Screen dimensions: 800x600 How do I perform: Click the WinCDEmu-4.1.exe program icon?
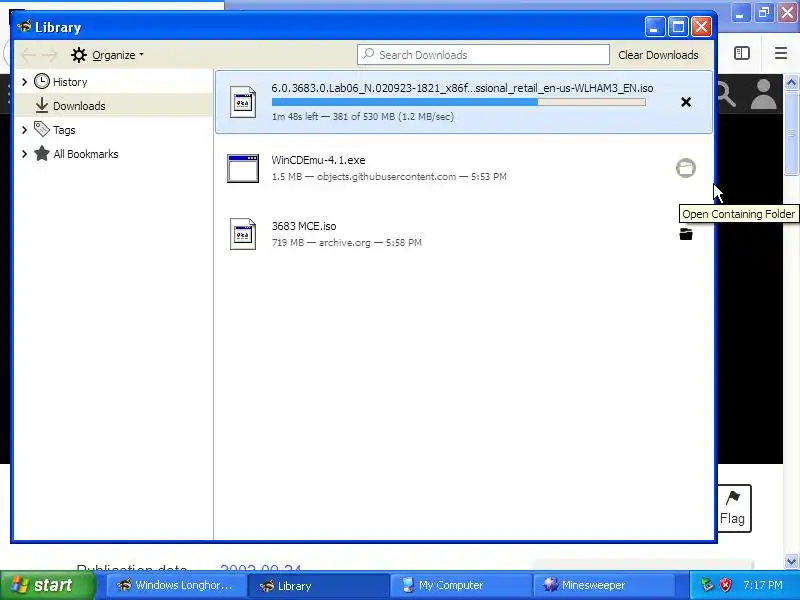point(243,168)
